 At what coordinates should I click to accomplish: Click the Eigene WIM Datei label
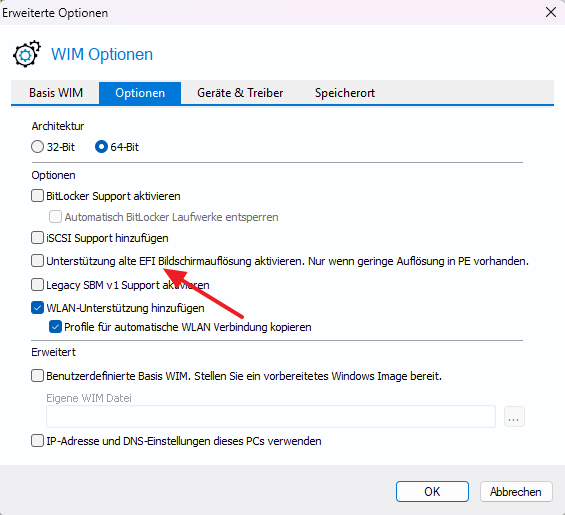coord(89,398)
